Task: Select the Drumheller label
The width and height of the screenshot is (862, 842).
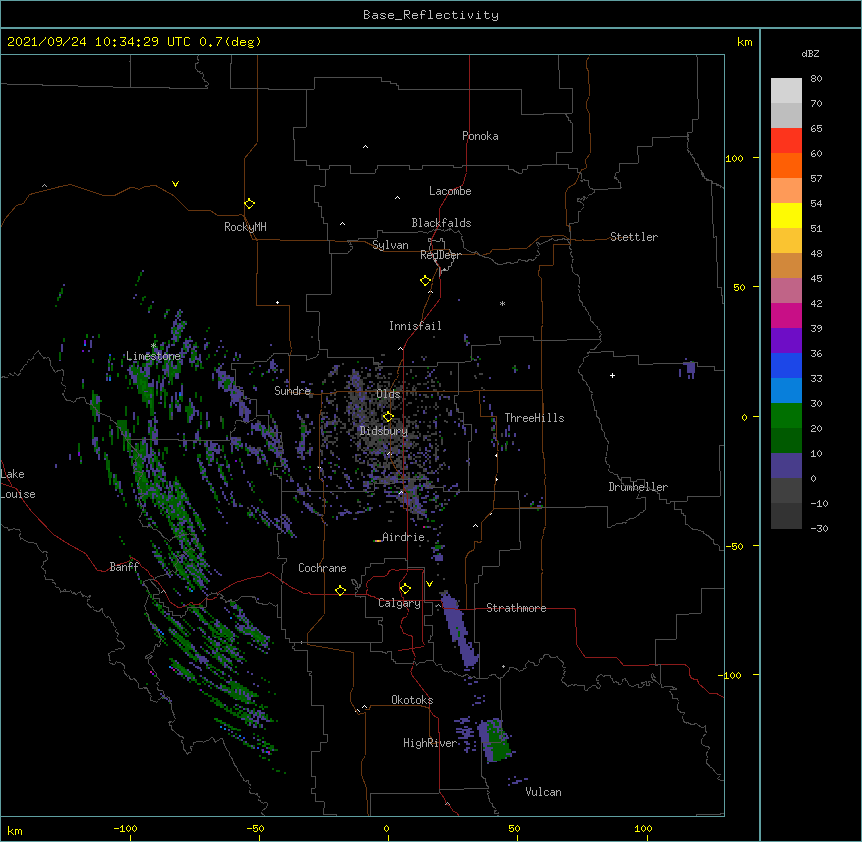Action: (x=638, y=487)
